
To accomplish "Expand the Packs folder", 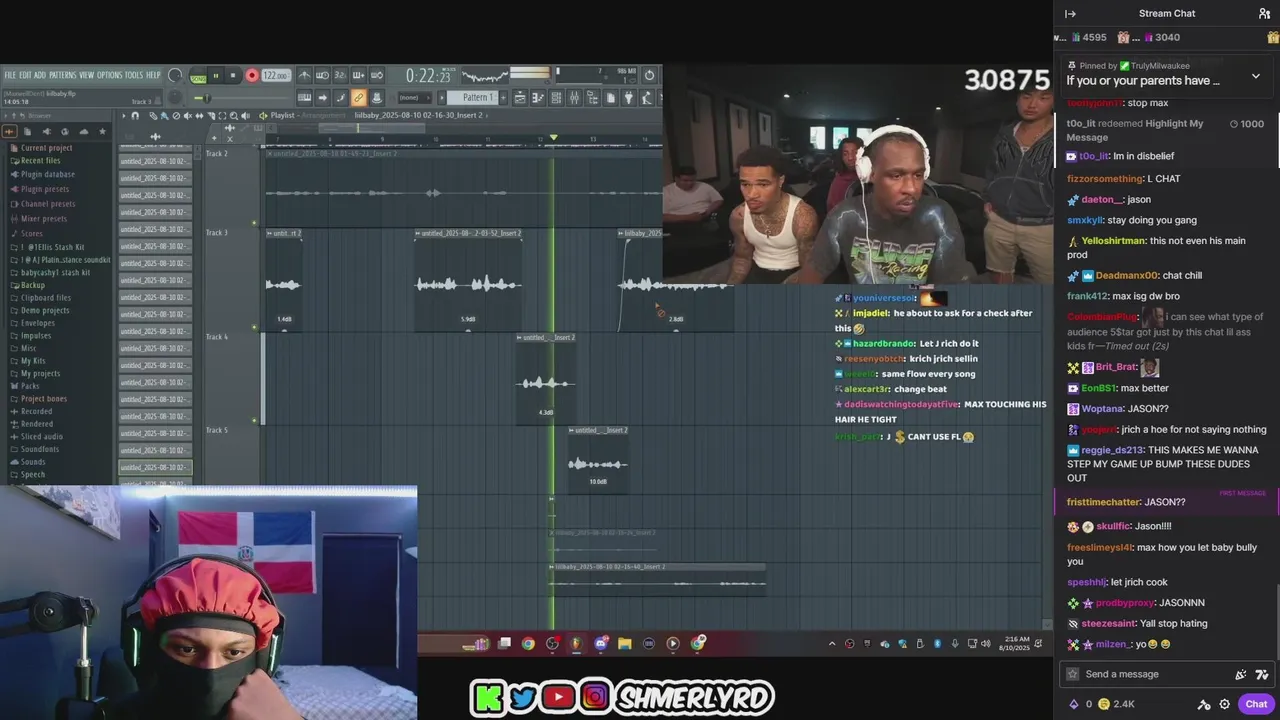I will (30, 386).
